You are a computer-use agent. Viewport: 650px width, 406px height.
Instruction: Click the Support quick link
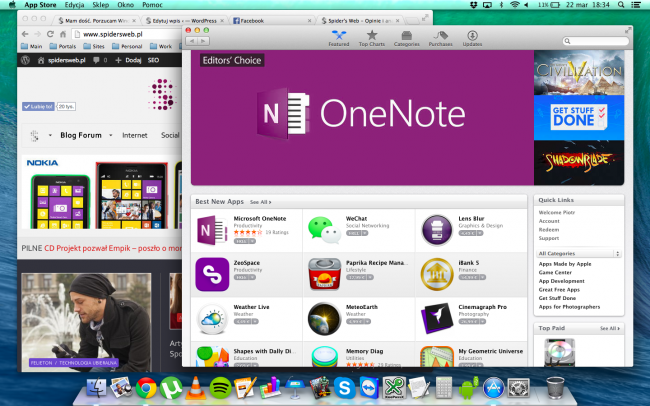point(548,238)
